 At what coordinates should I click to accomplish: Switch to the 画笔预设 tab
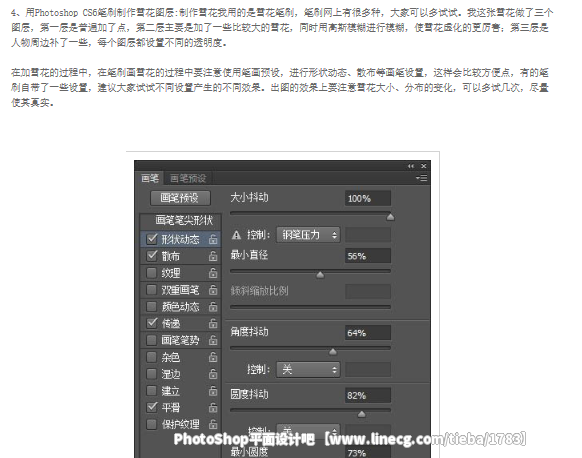[188, 179]
